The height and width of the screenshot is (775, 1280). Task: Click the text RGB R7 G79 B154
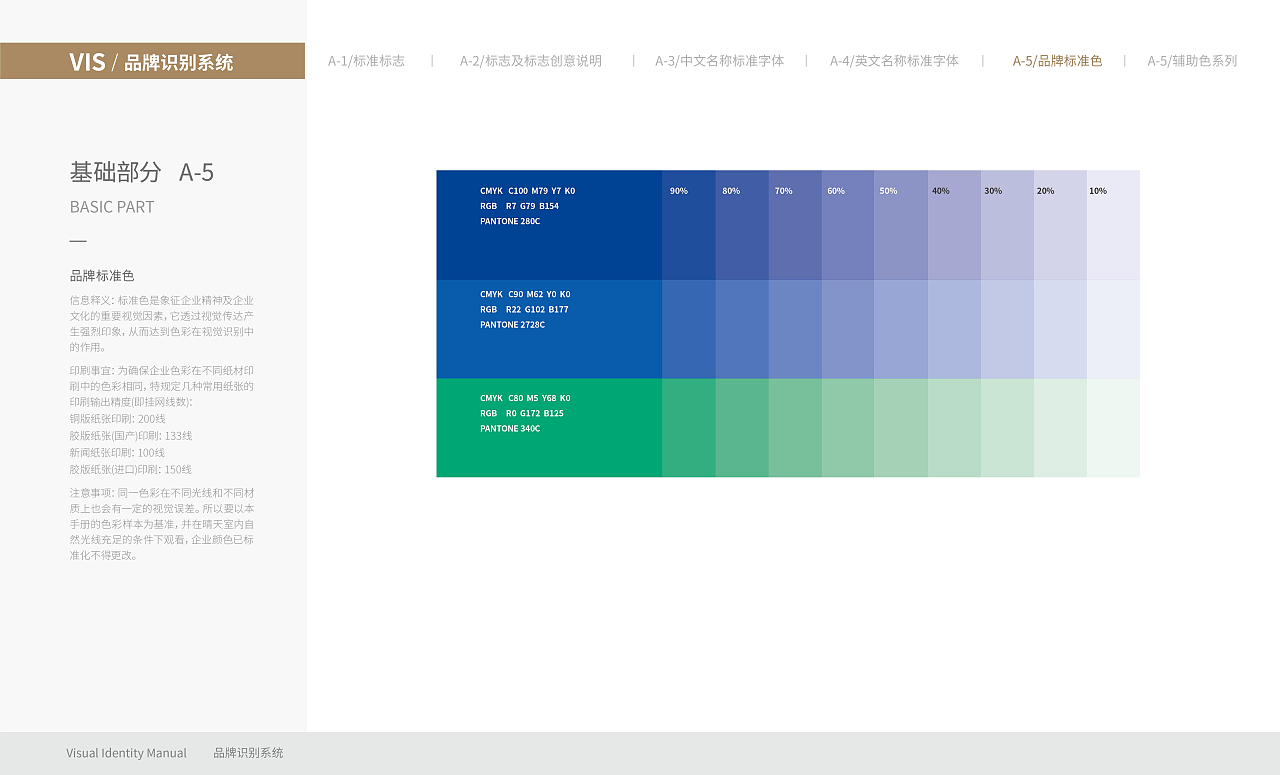pos(519,206)
